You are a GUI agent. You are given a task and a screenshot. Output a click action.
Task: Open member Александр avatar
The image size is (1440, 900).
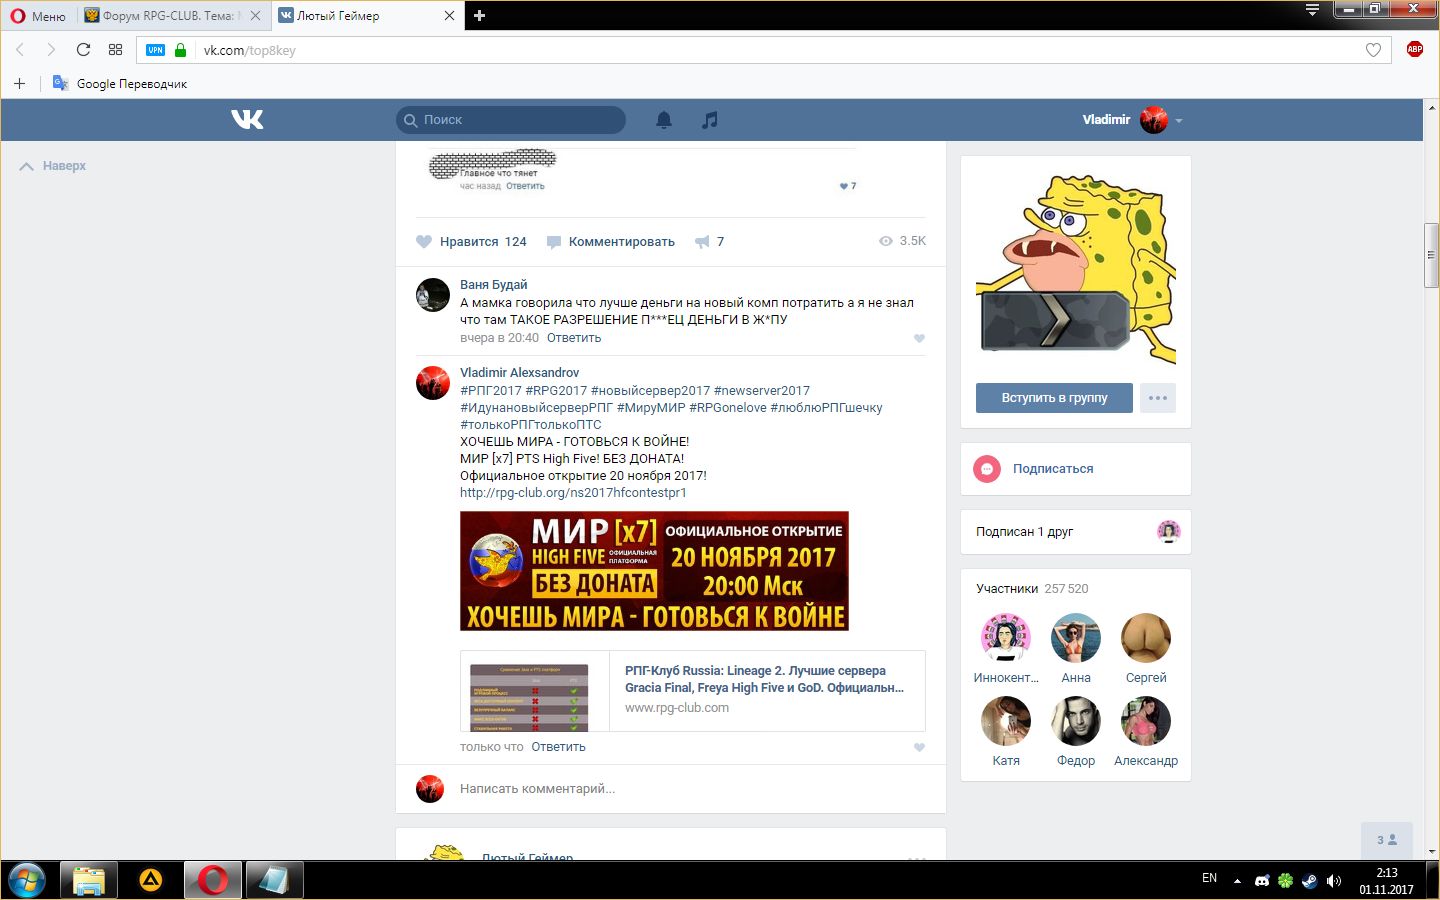click(x=1146, y=721)
